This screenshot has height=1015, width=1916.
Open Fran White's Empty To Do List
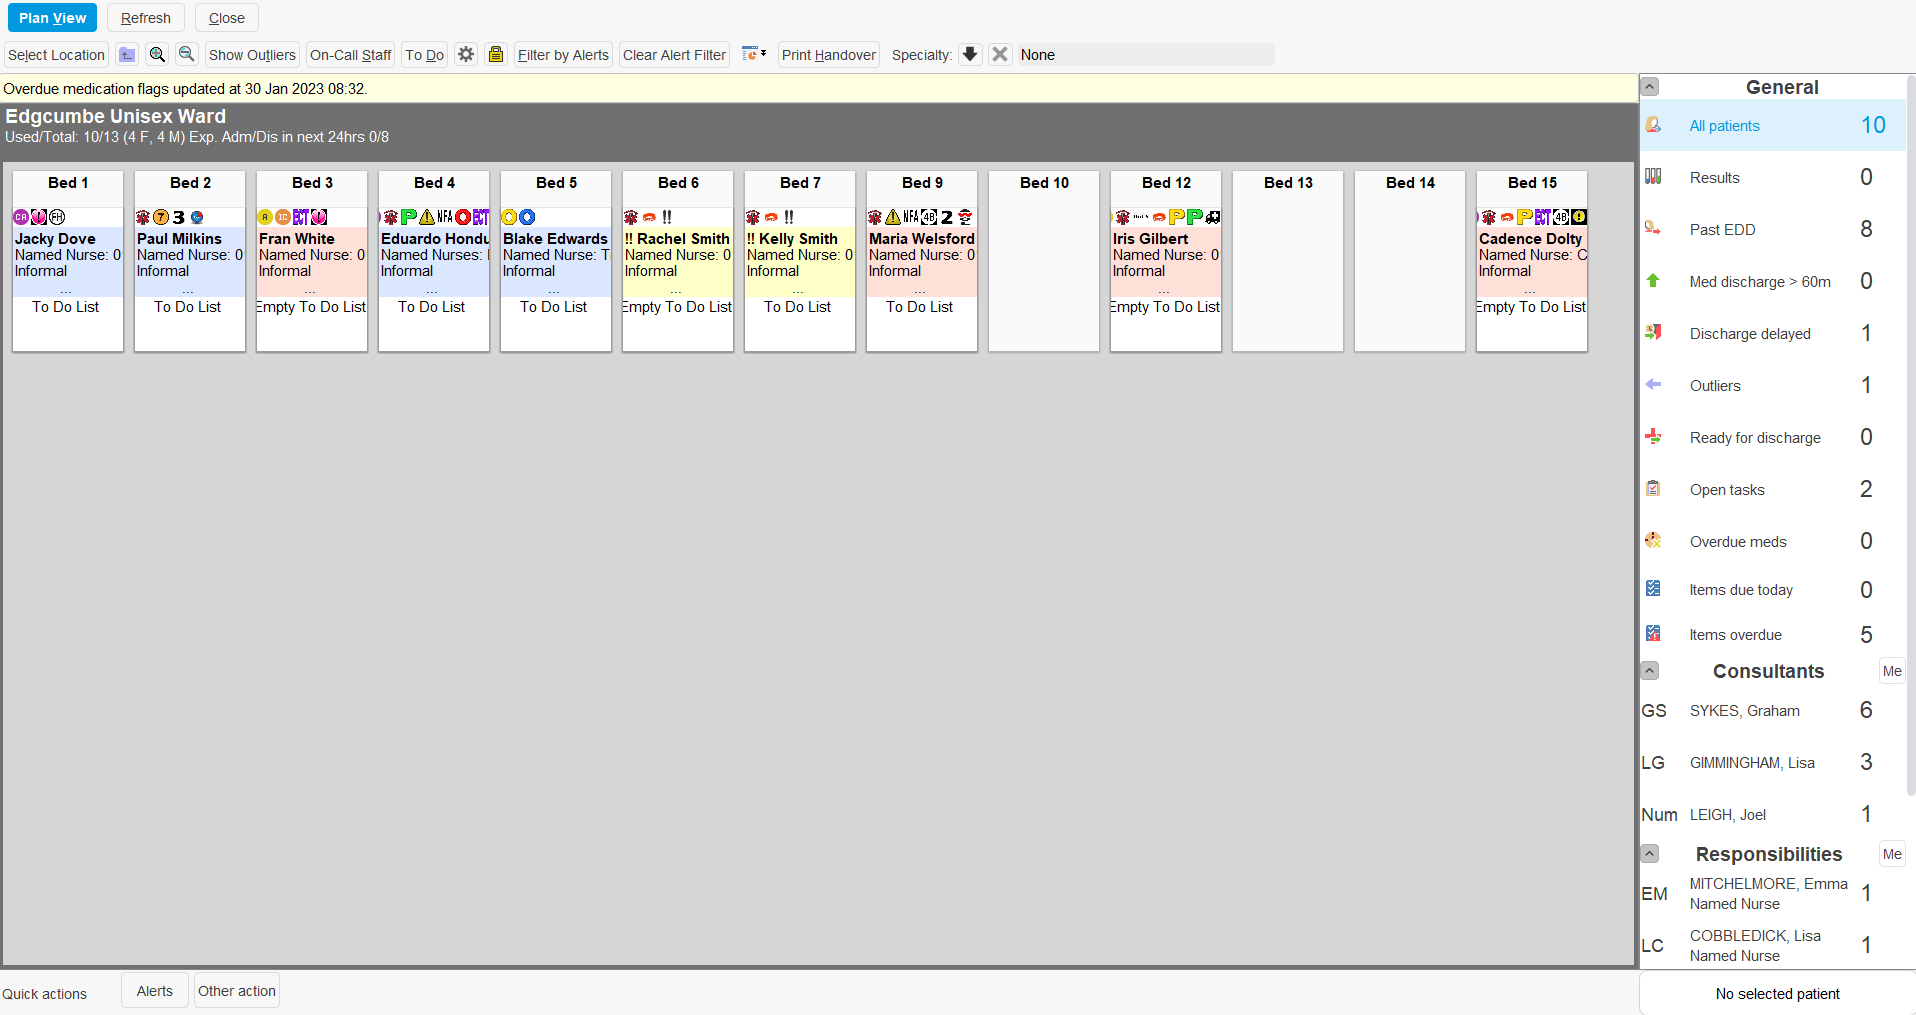312,307
